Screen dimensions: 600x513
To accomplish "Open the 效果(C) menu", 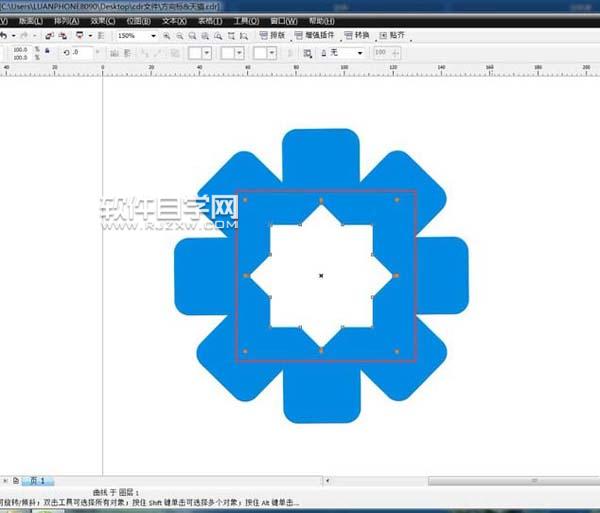I will [102, 20].
